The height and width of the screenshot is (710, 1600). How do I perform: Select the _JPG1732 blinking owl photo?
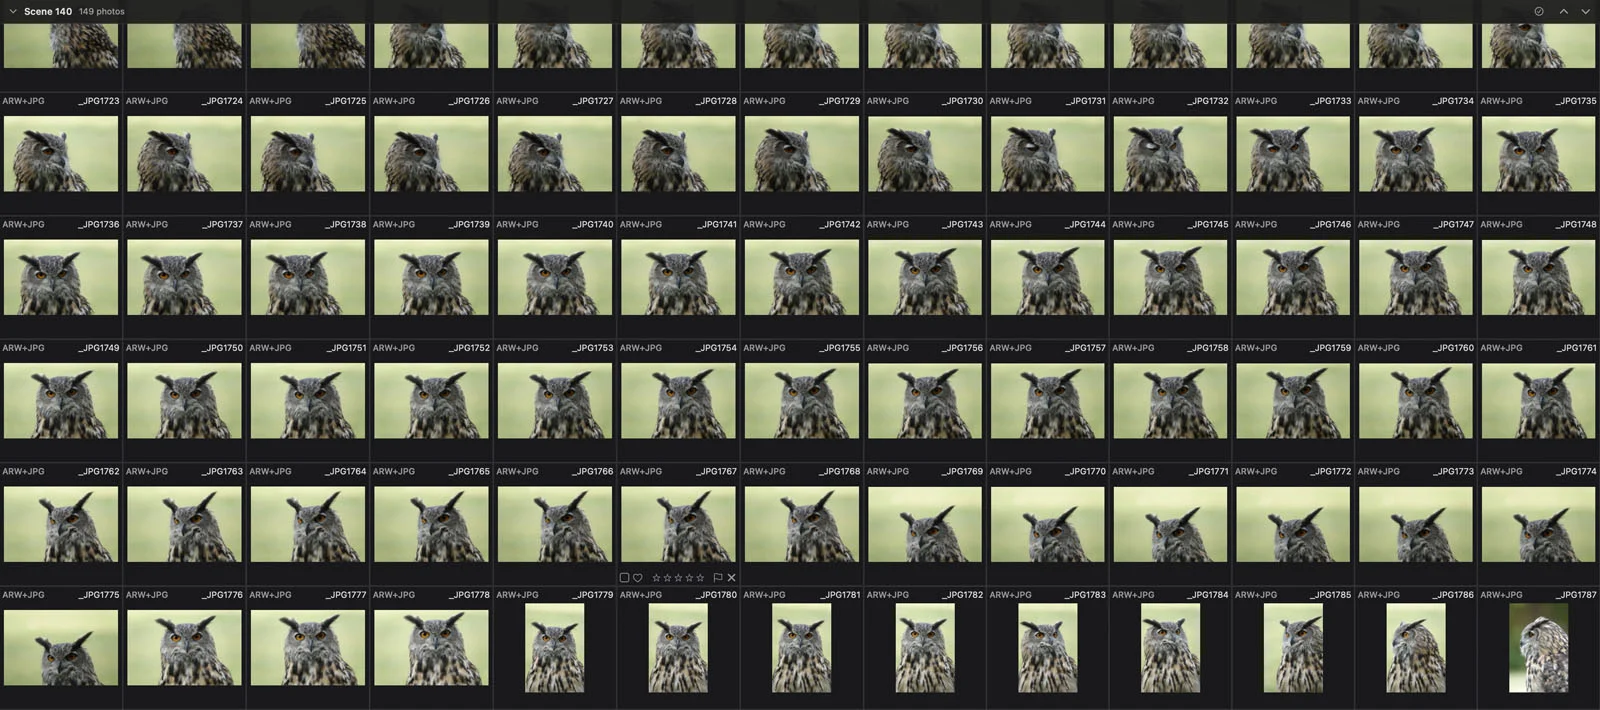[x=1170, y=154]
